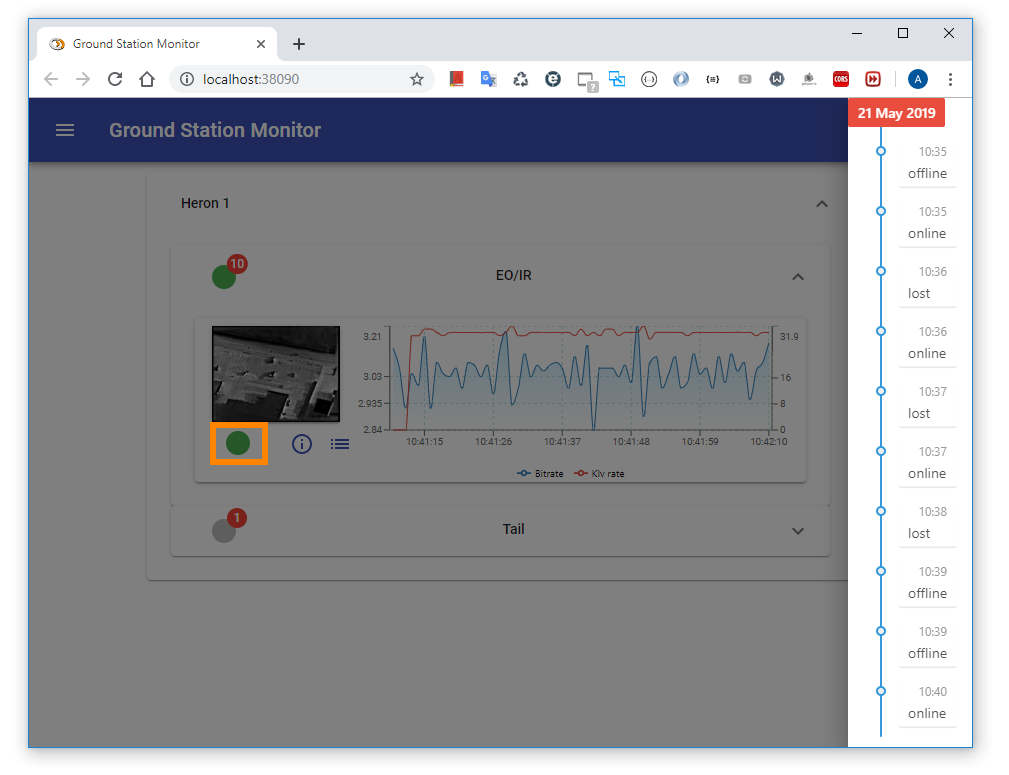This screenshot has height=775, width=1009.
Task: Click the green status indicator below thumbnail
Action: pyautogui.click(x=238, y=443)
